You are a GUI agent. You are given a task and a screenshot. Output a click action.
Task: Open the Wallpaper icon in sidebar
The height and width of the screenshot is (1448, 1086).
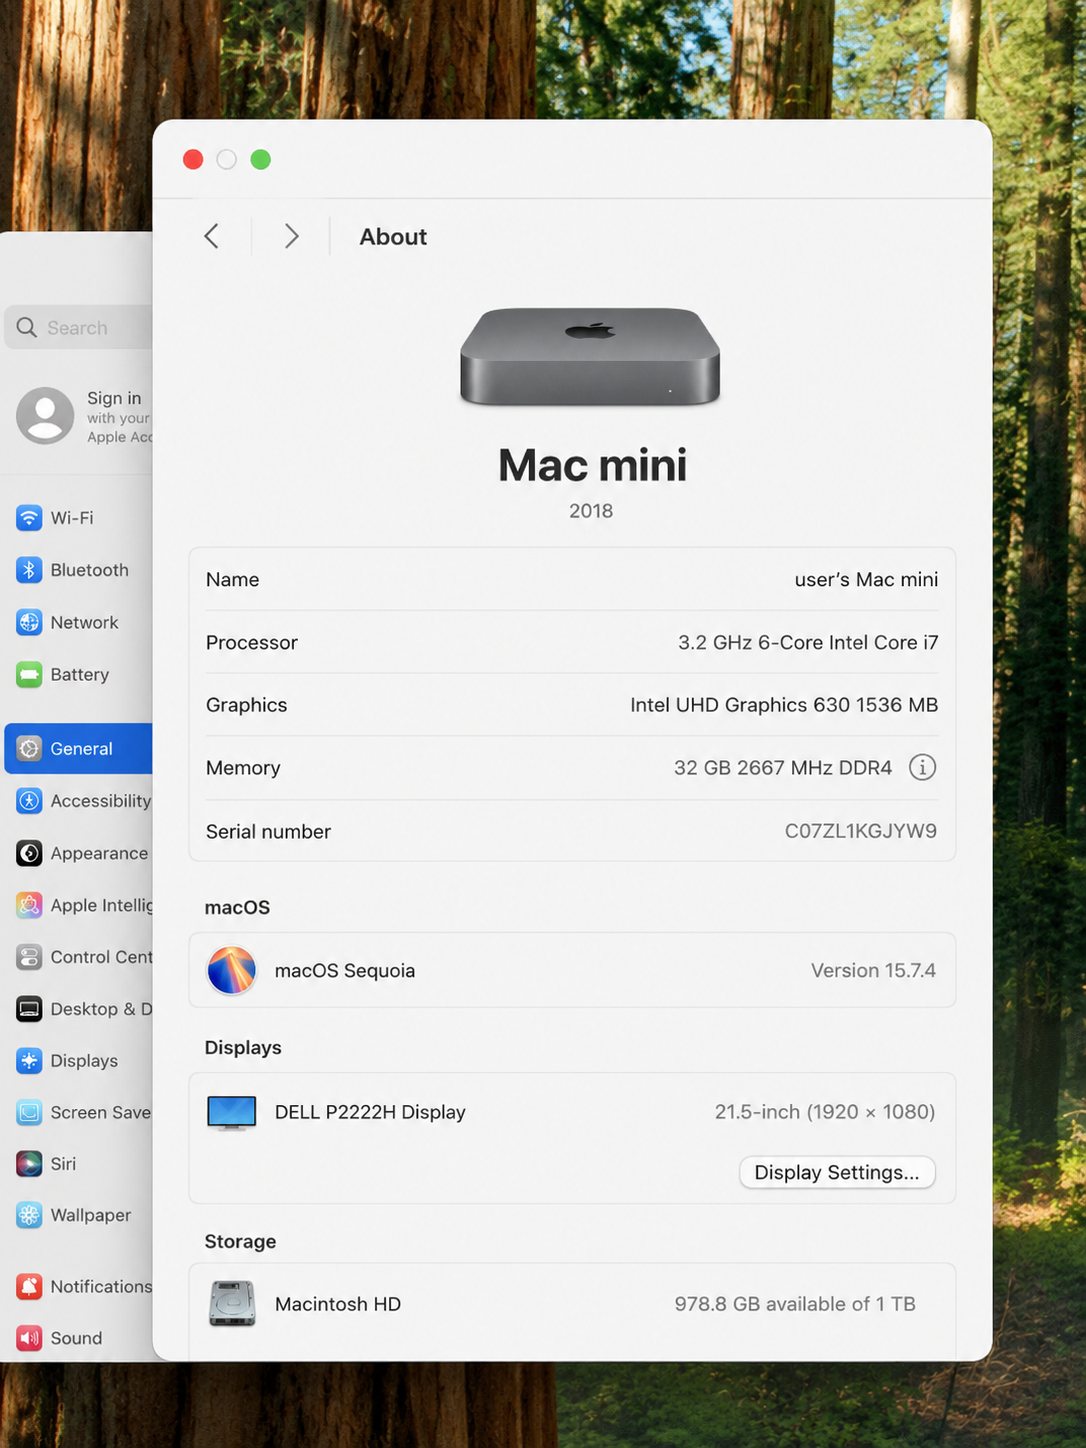coord(29,1215)
